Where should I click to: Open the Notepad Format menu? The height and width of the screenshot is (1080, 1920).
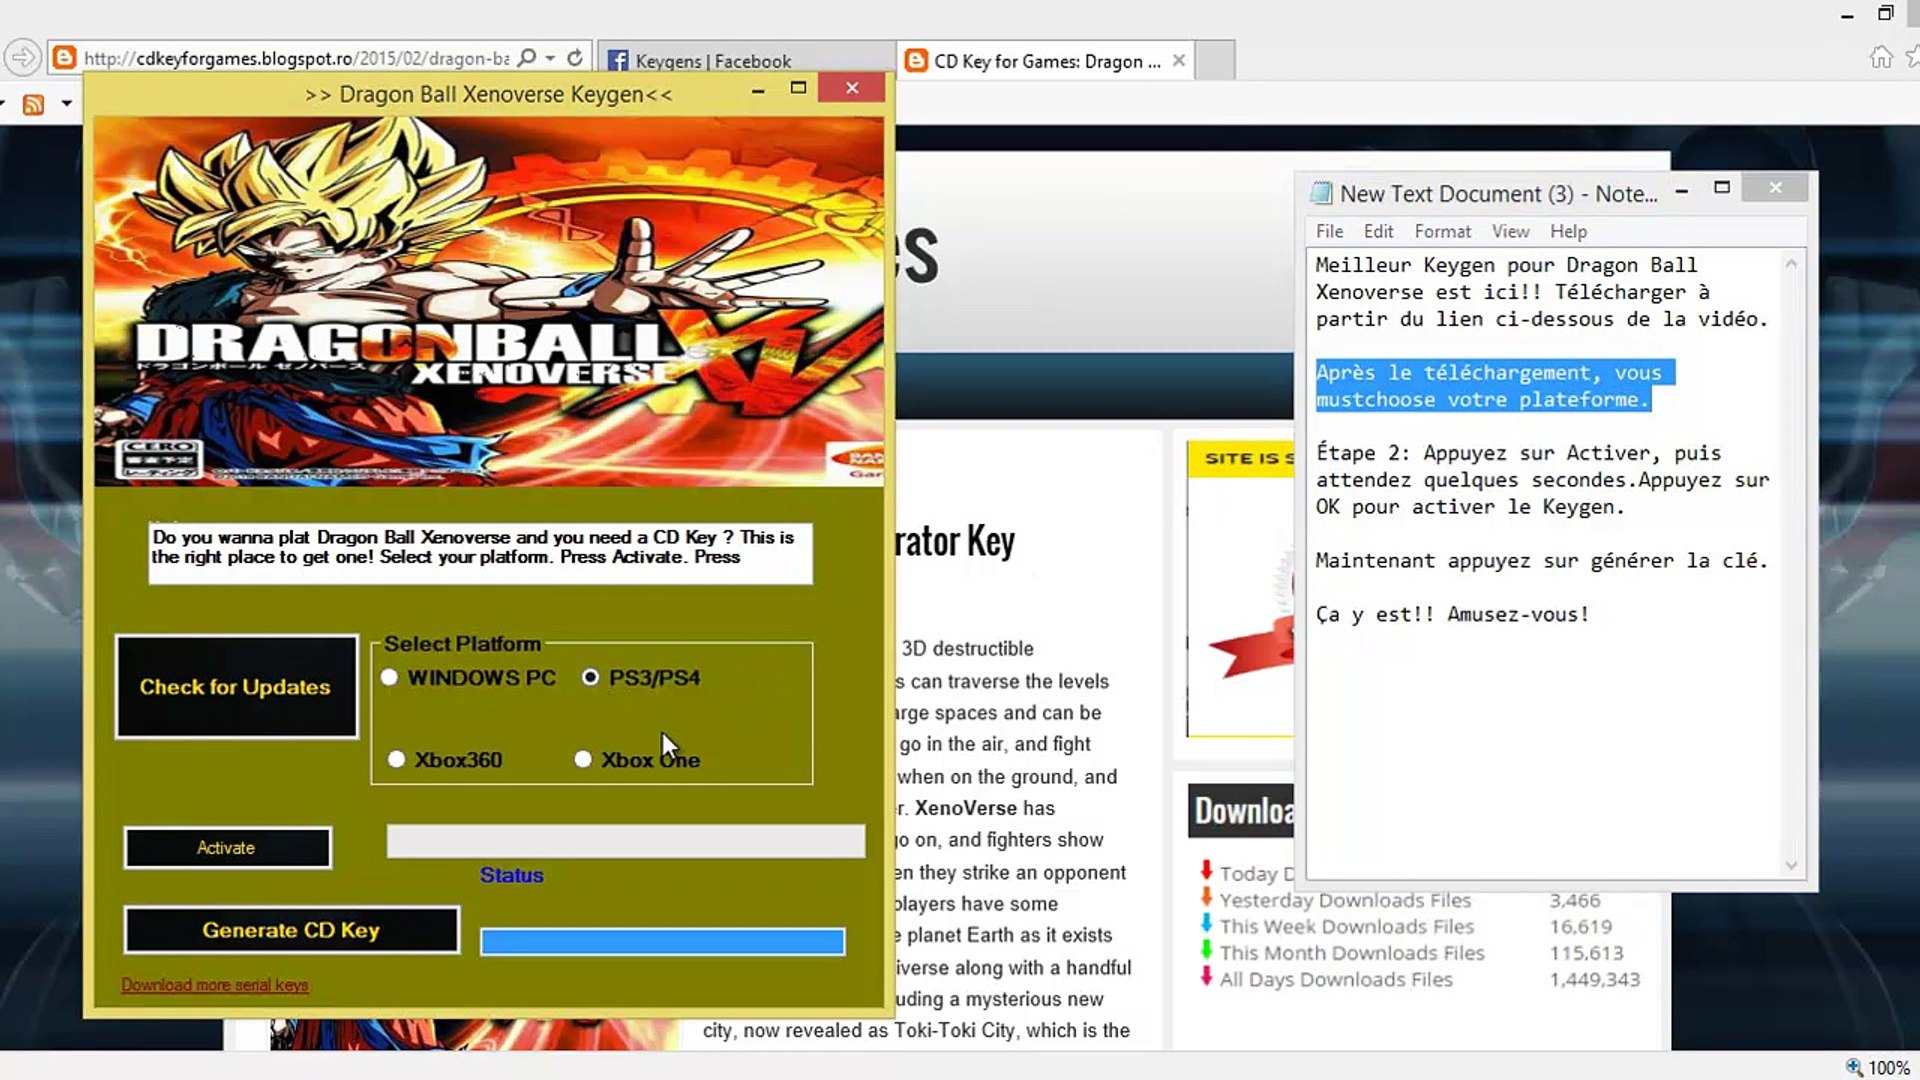1442,231
